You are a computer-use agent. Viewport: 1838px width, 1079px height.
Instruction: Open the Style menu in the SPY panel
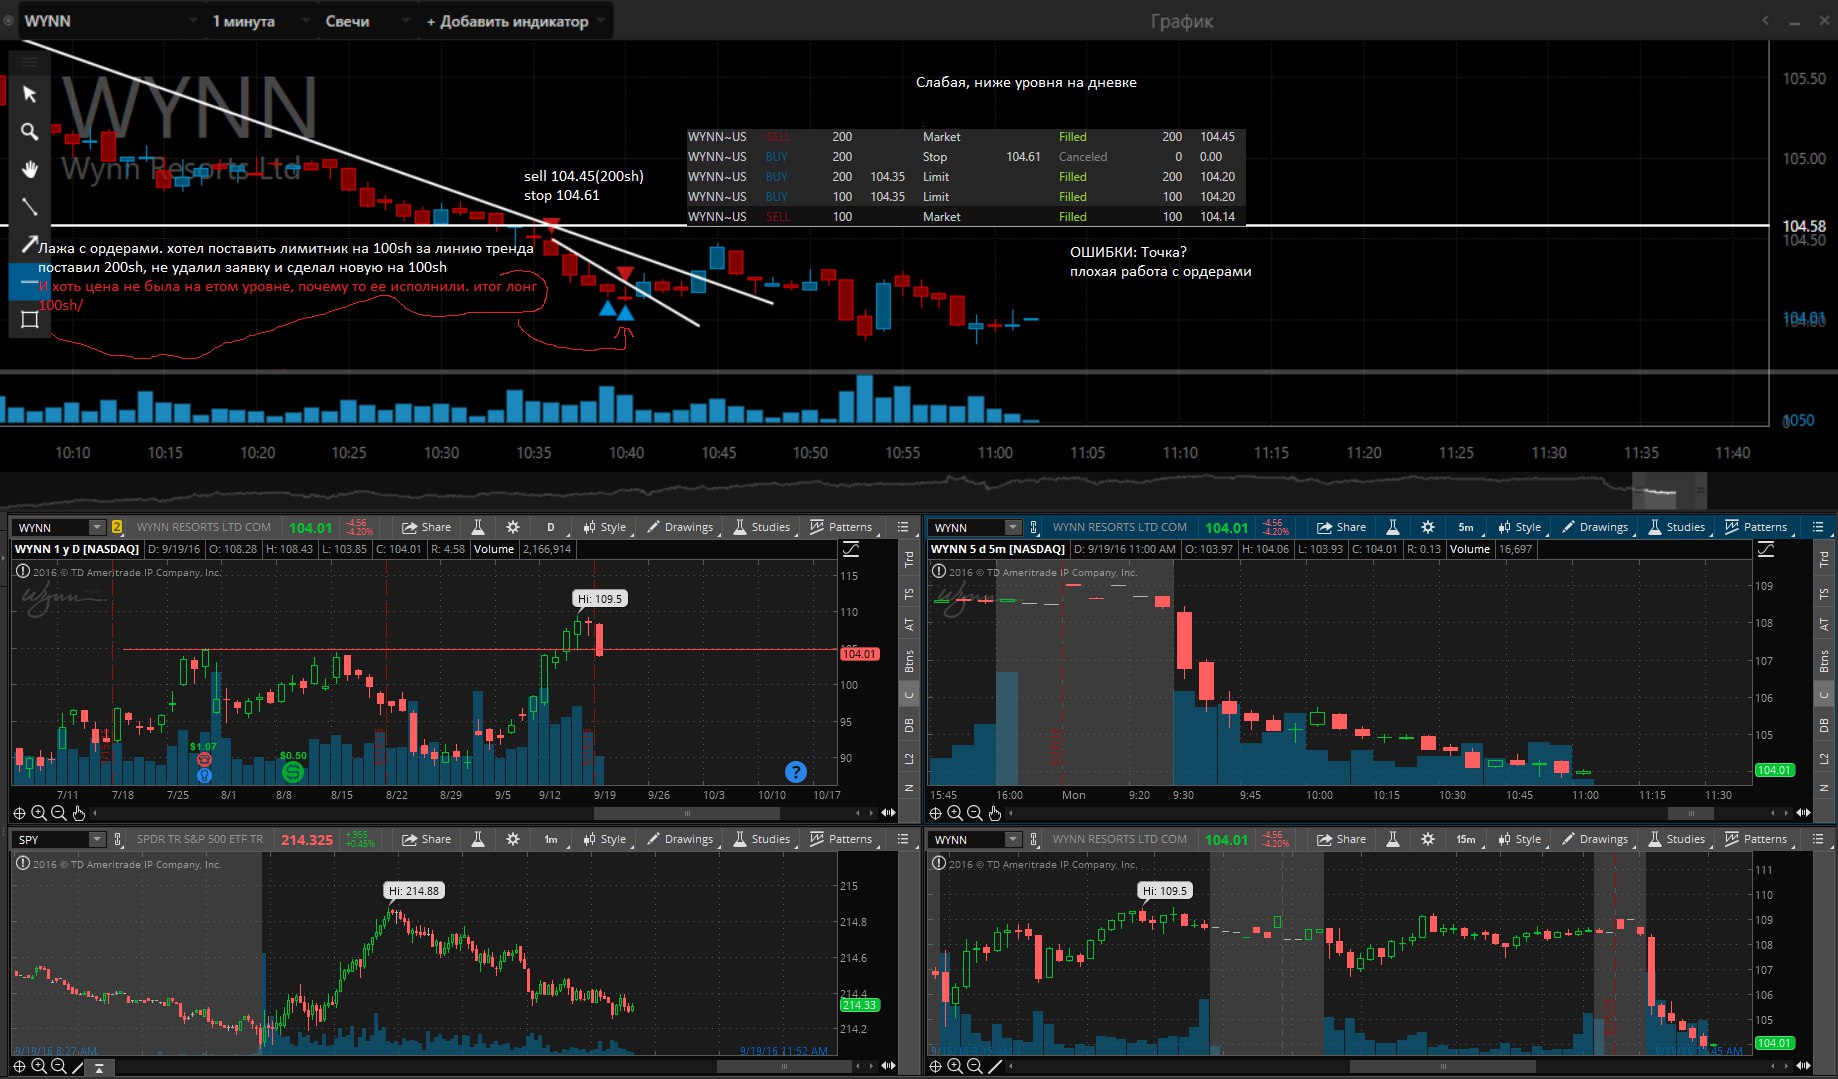(x=605, y=839)
